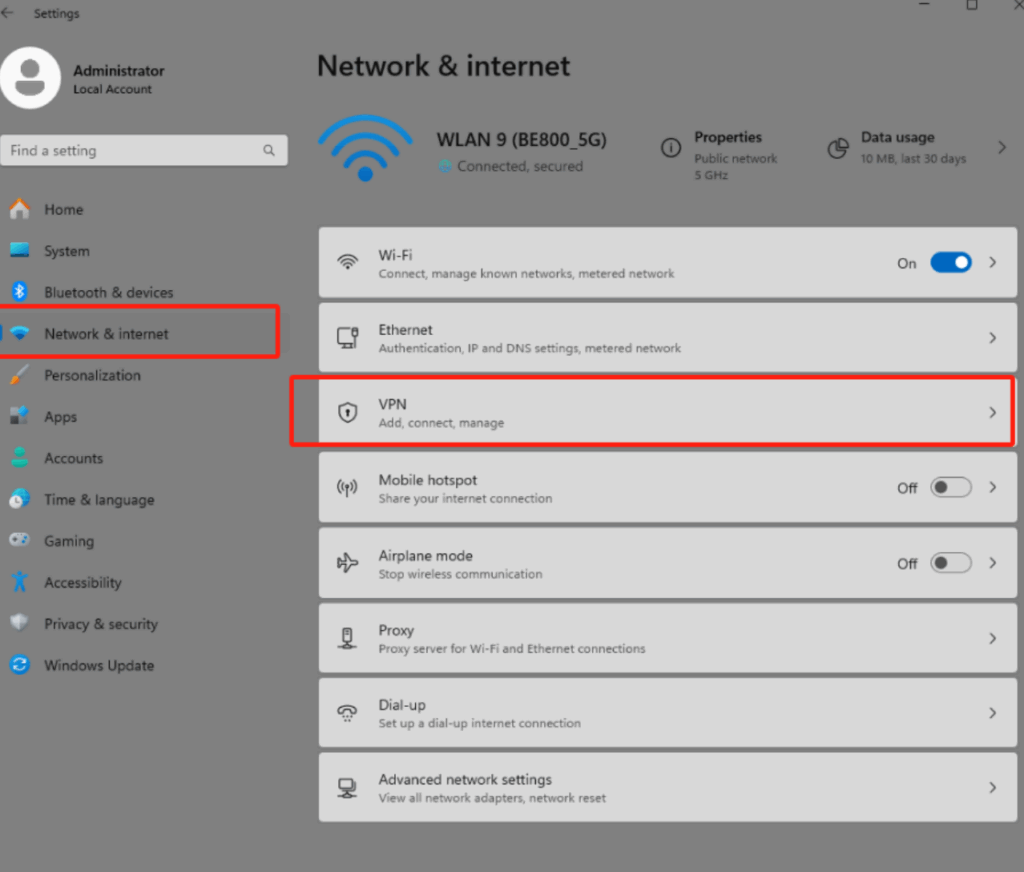Click the Accessibility sidebar icon
This screenshot has height=872, width=1024.
tap(19, 582)
